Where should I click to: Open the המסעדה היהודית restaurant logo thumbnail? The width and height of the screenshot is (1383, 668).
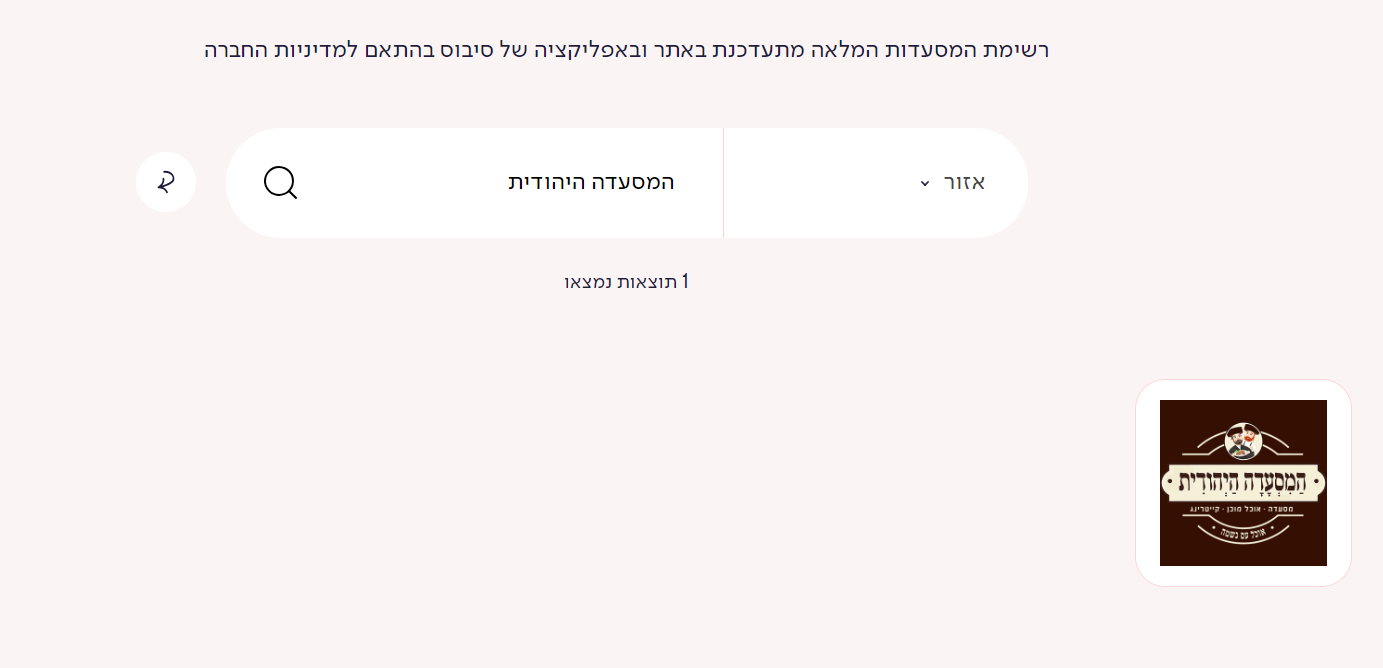coord(1243,483)
